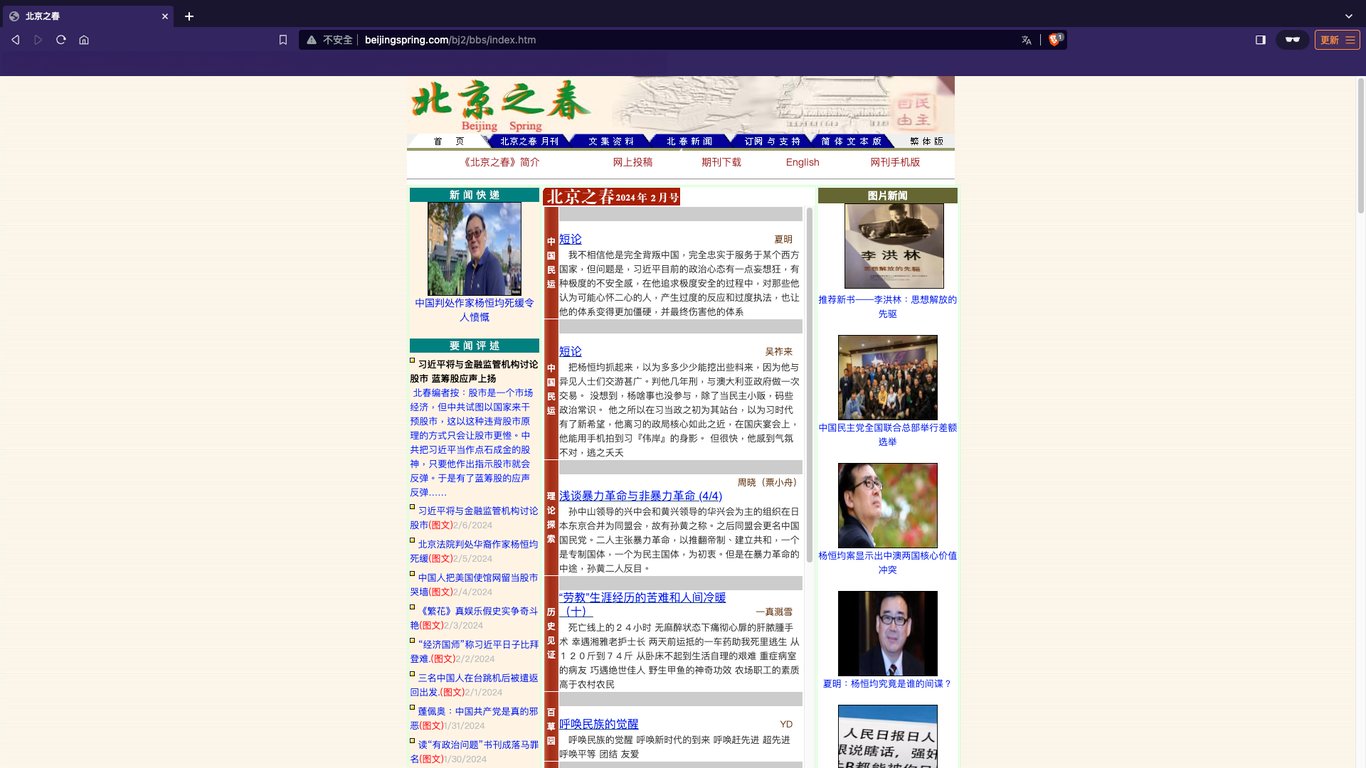Open the 更新 browser menu button
1366x768 pixels.
pyautogui.click(x=1337, y=40)
